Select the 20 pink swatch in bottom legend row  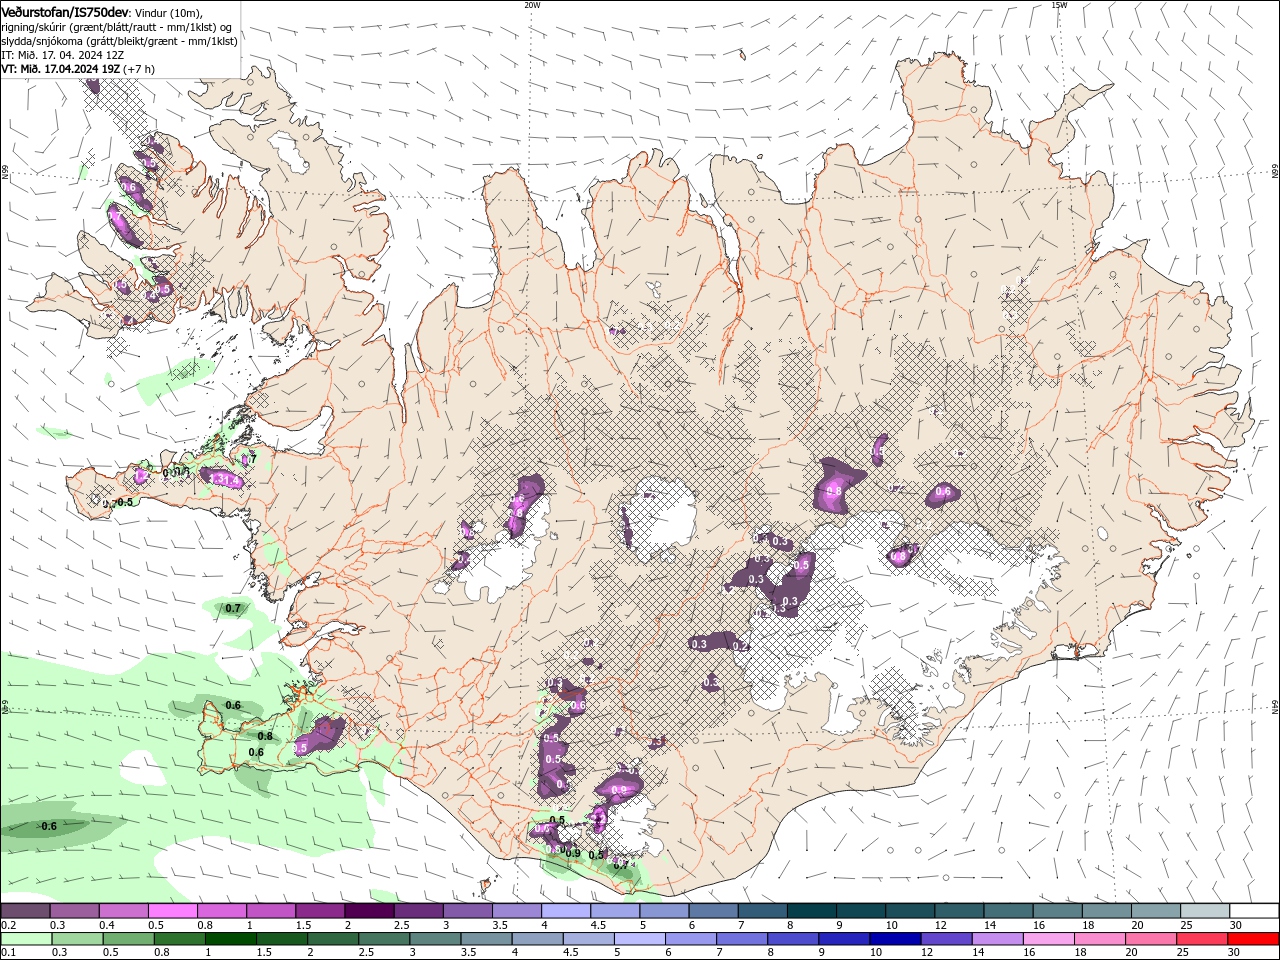1151,939
